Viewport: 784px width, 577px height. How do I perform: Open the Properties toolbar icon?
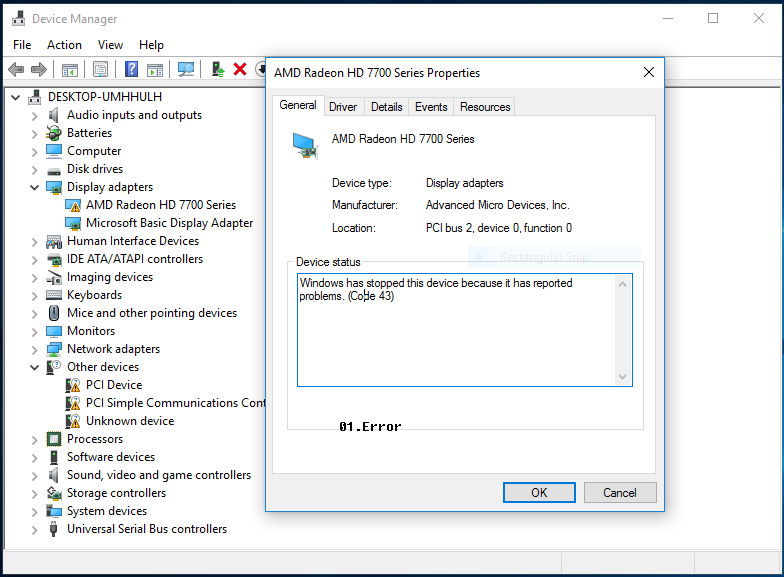pyautogui.click(x=100, y=70)
